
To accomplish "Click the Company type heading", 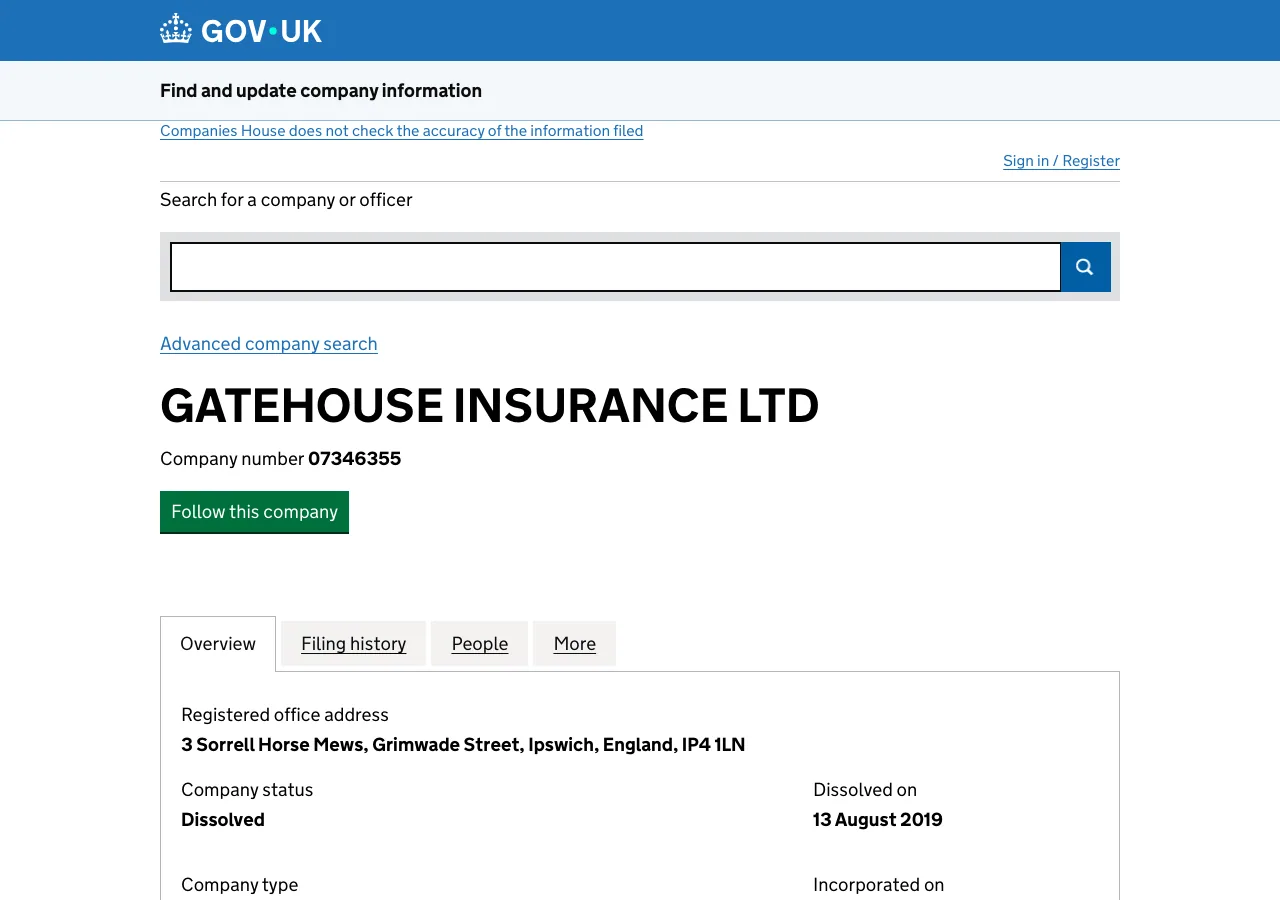I will click(x=239, y=884).
